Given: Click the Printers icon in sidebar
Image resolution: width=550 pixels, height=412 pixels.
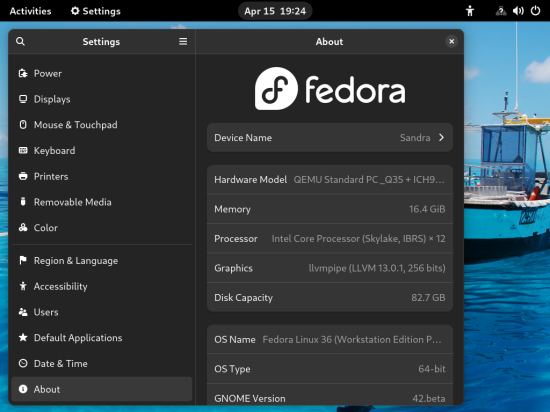Looking at the screenshot, I should 23,176.
